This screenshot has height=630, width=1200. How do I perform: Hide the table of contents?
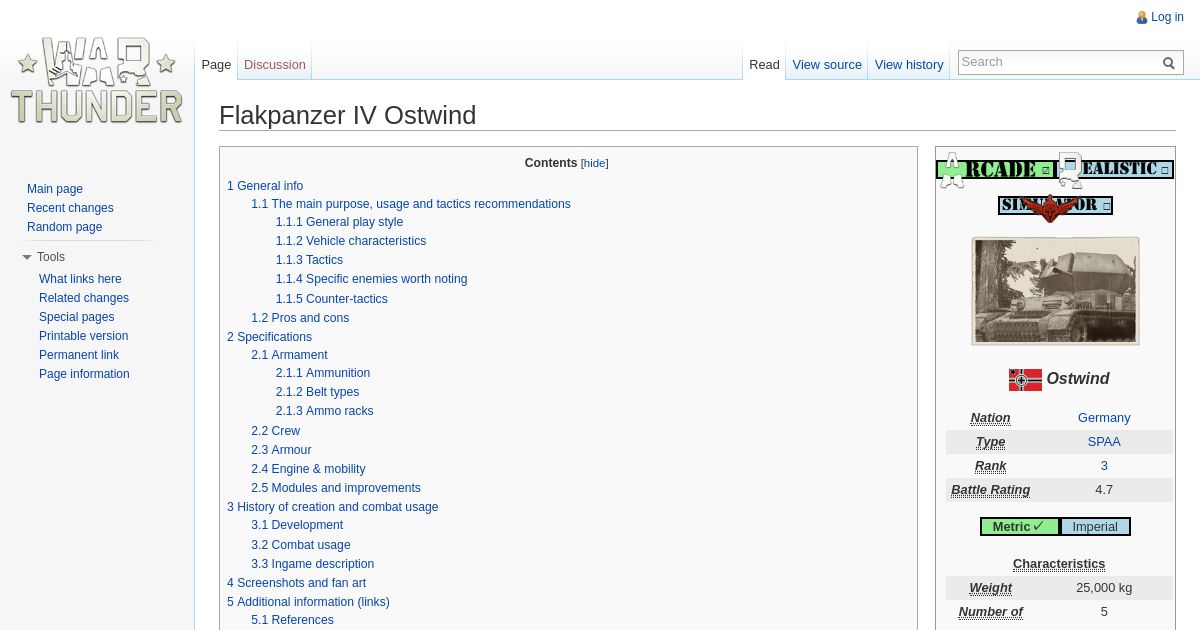(595, 163)
